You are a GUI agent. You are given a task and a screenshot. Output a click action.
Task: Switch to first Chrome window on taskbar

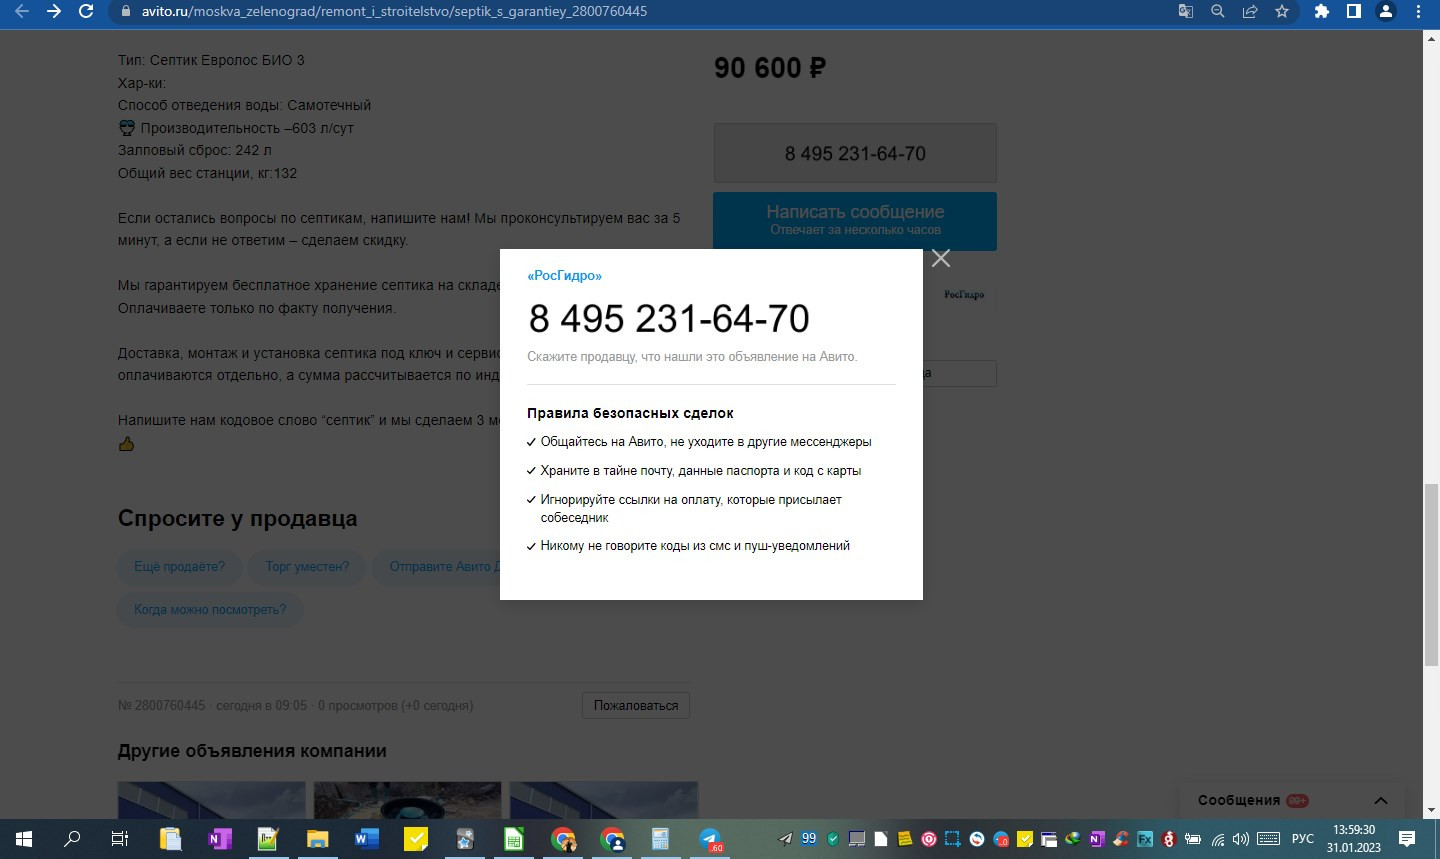point(563,839)
